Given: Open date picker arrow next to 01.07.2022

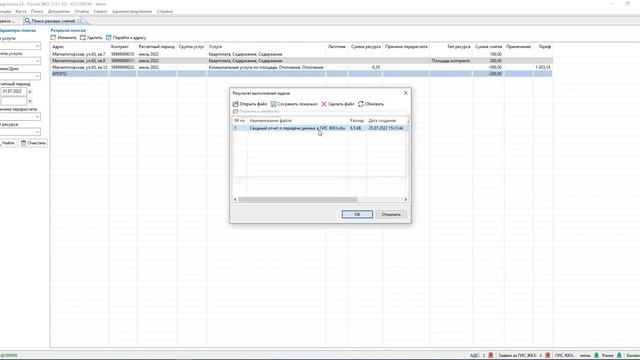Looking at the screenshot, I should click(30, 91).
